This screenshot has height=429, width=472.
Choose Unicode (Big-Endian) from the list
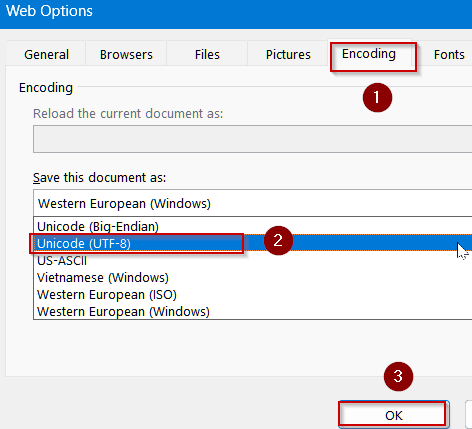(253, 226)
